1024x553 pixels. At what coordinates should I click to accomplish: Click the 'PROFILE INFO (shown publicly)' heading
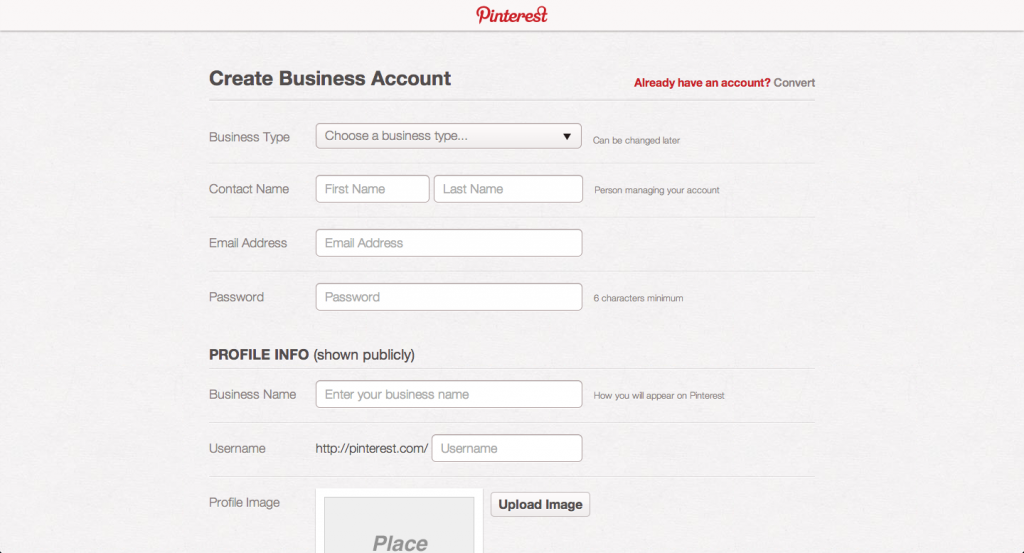312,355
